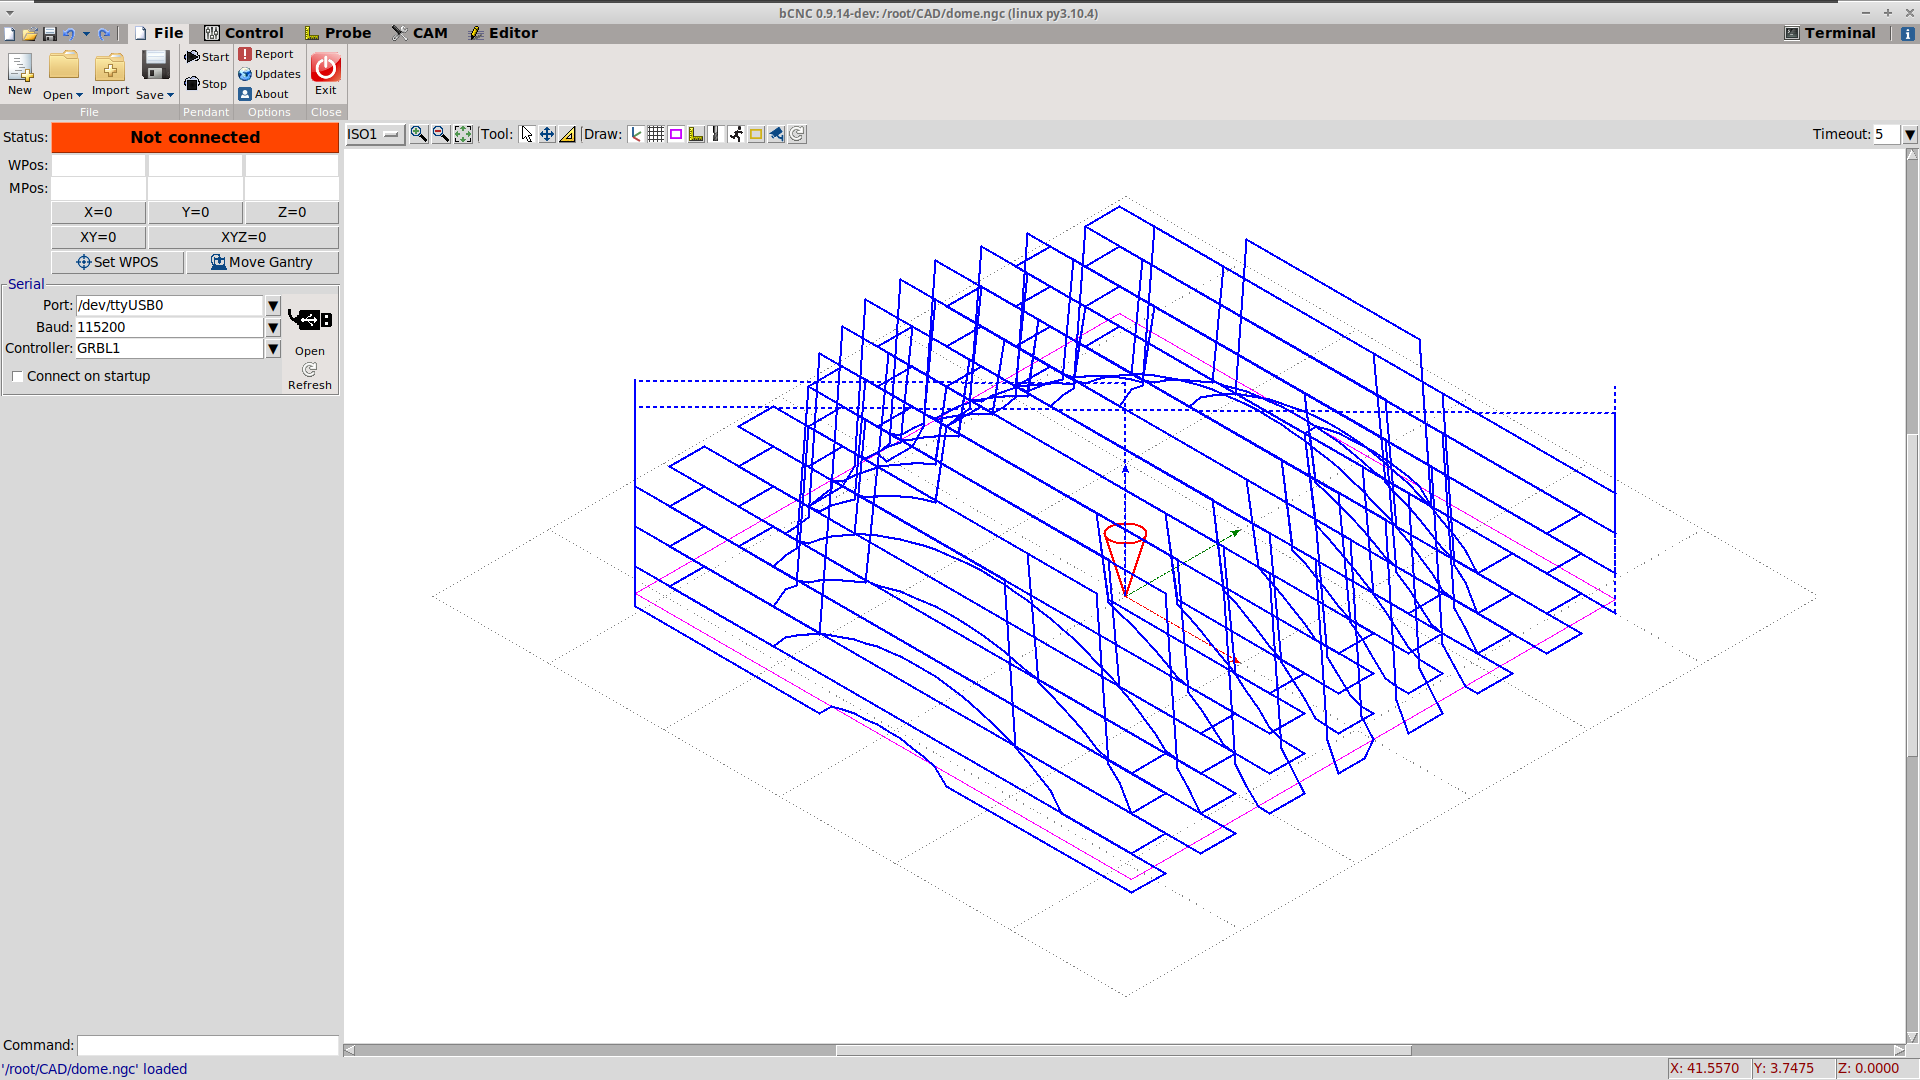Toggle the X=0 work position field
Viewport: 1920px width, 1080px height.
coord(98,211)
